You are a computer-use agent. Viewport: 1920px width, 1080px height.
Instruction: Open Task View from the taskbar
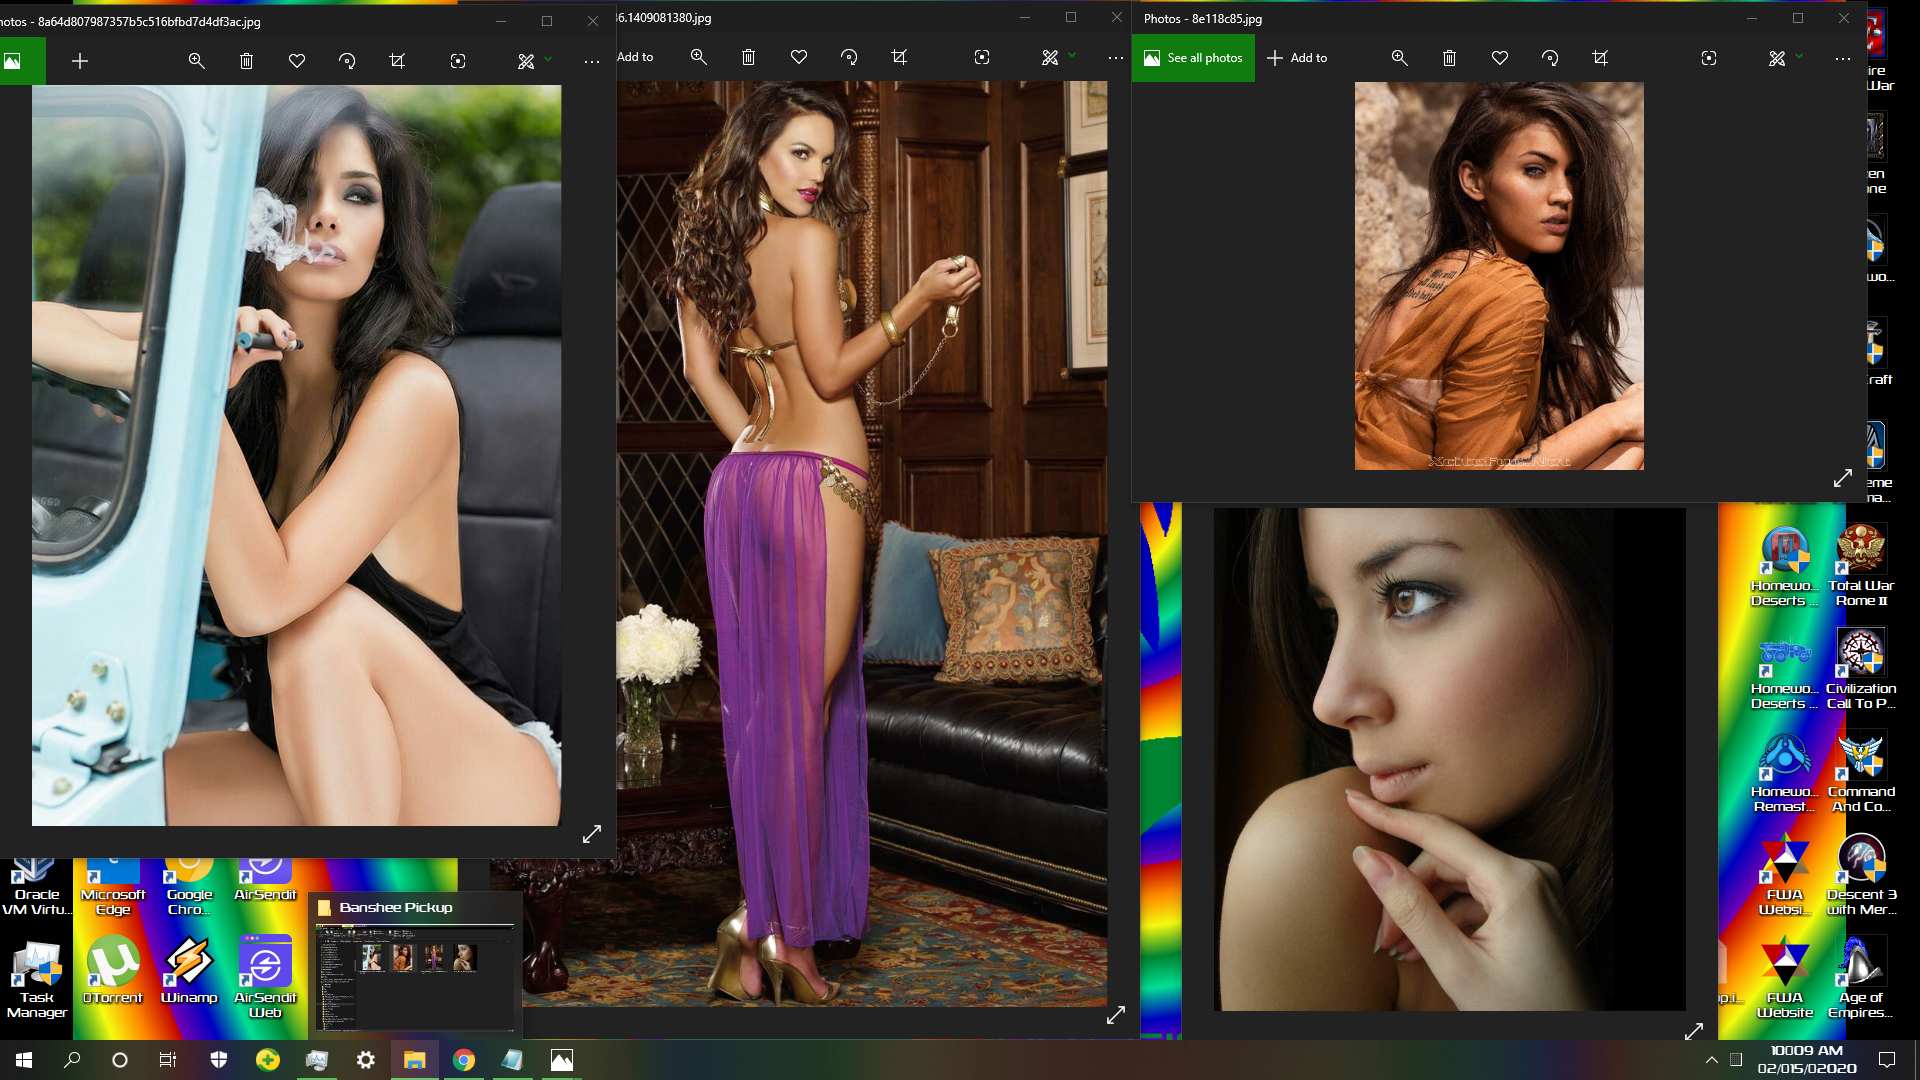(168, 1060)
